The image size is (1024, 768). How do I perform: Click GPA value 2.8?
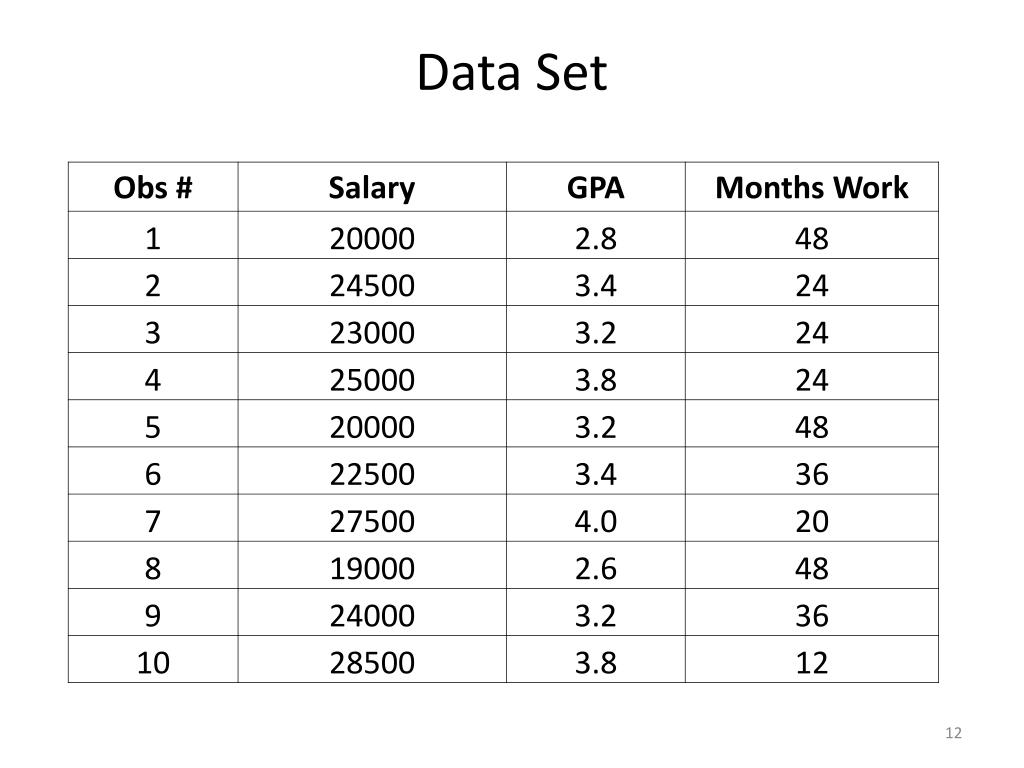(596, 239)
